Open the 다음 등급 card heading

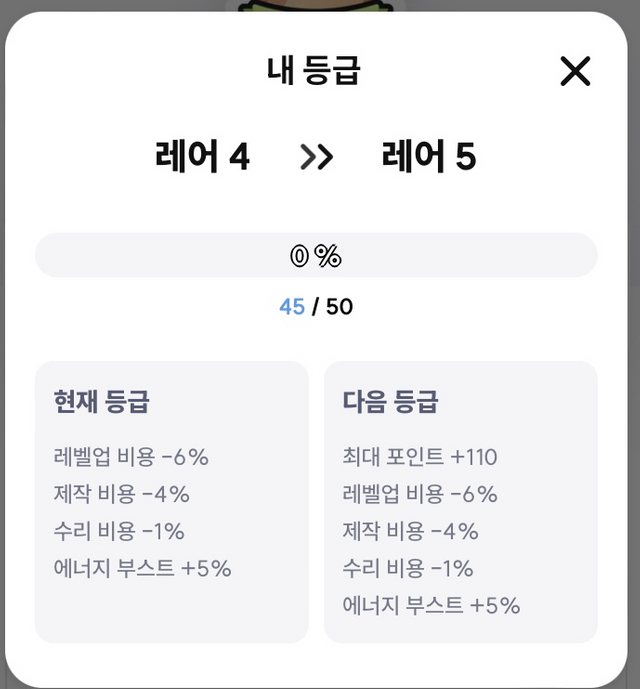point(390,401)
